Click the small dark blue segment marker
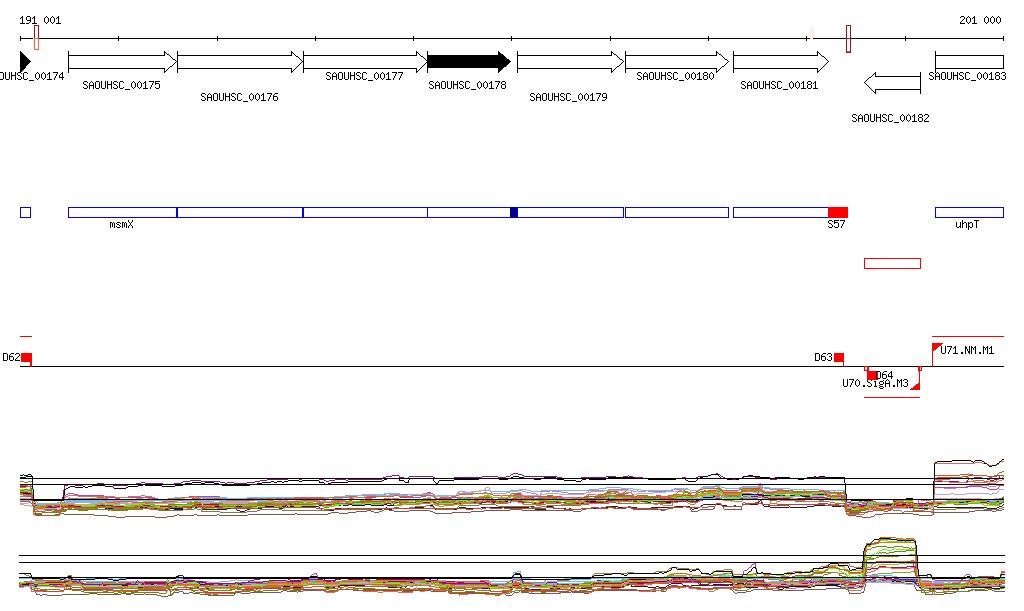Screen dimensions: 1024x611 point(514,212)
